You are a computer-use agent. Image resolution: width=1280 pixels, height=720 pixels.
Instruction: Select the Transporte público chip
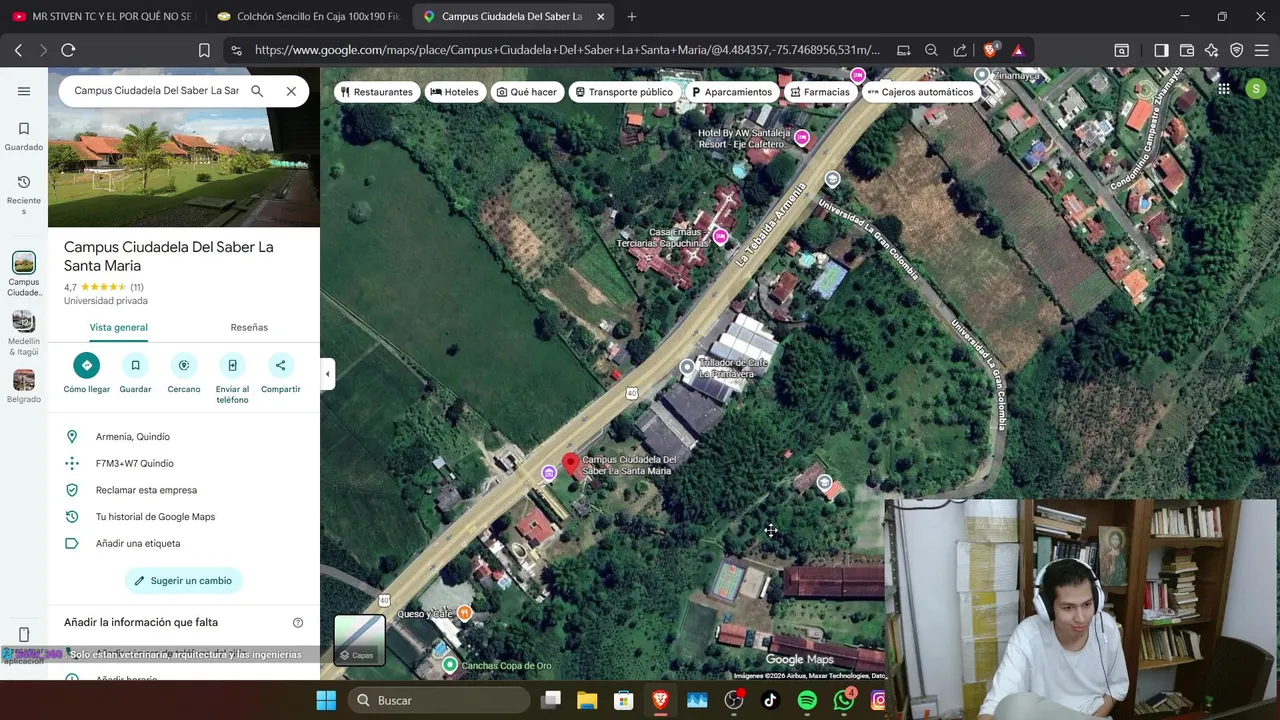pyautogui.click(x=623, y=92)
